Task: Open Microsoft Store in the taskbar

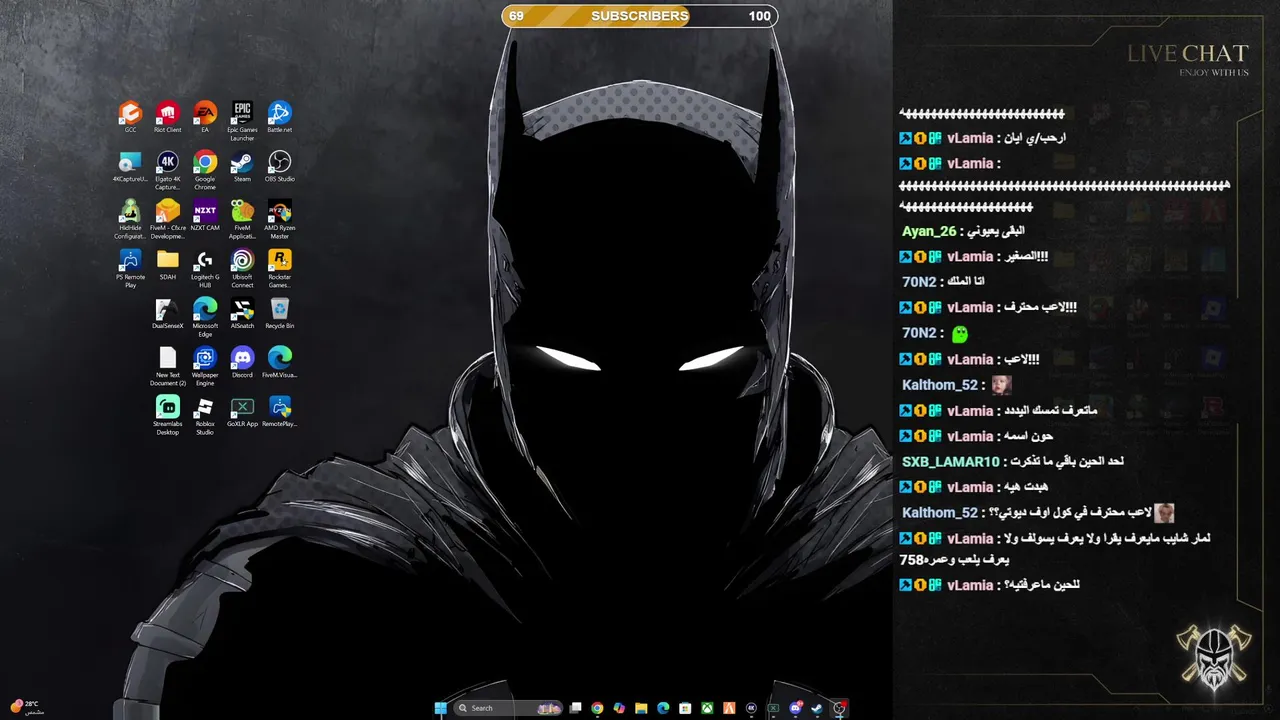Action: pos(685,708)
